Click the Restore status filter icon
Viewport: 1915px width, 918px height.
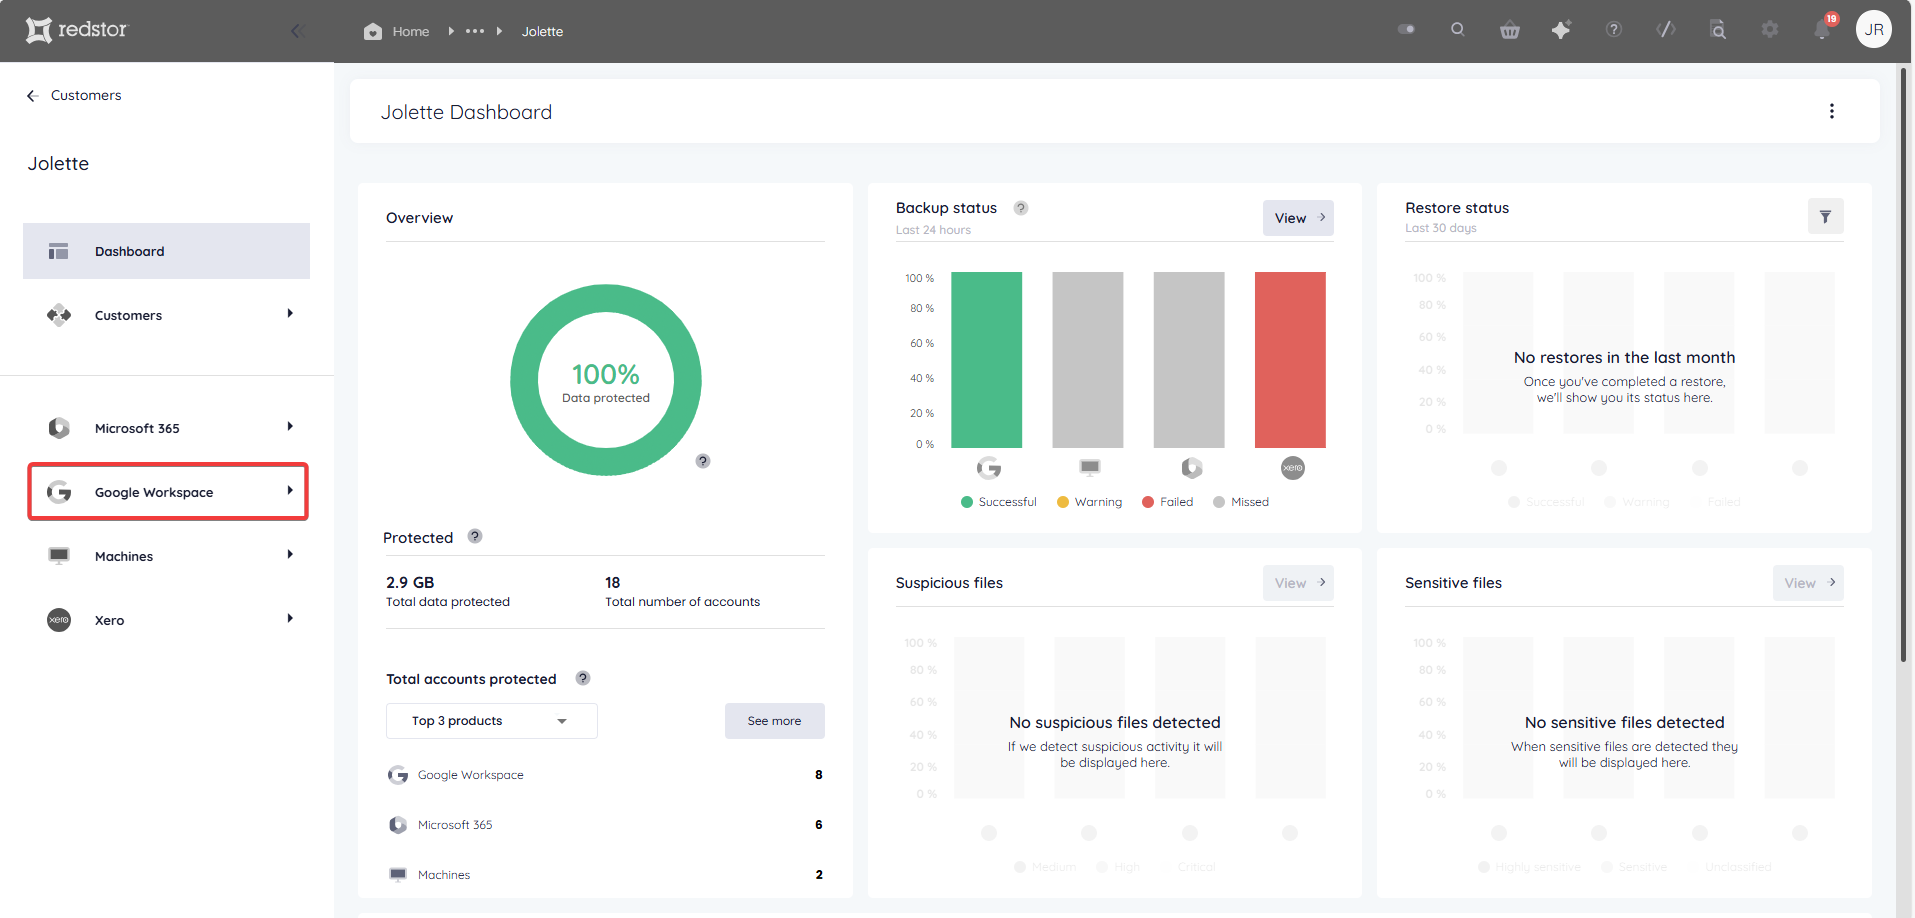[1825, 216]
